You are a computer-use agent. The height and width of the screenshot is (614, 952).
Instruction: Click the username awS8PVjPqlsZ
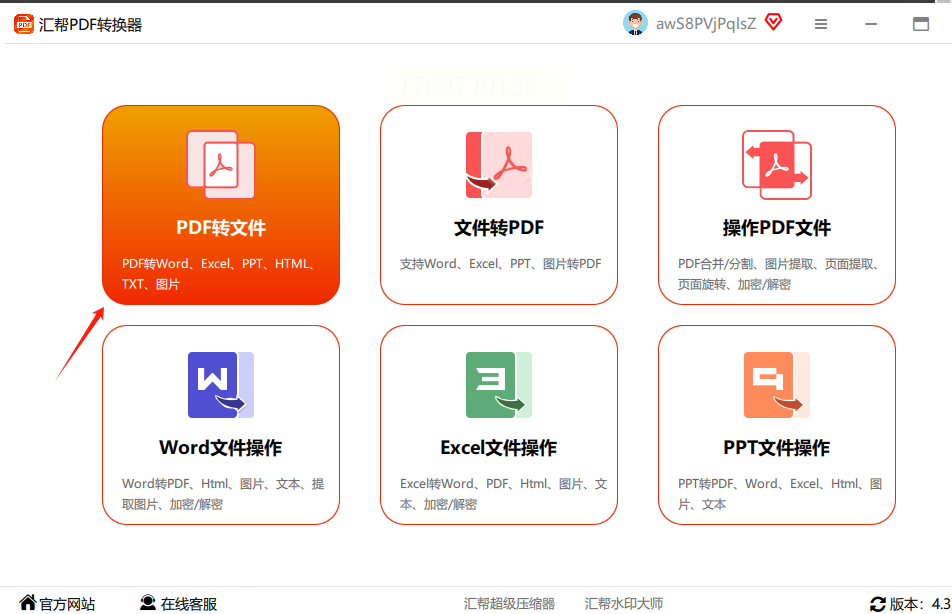click(706, 23)
